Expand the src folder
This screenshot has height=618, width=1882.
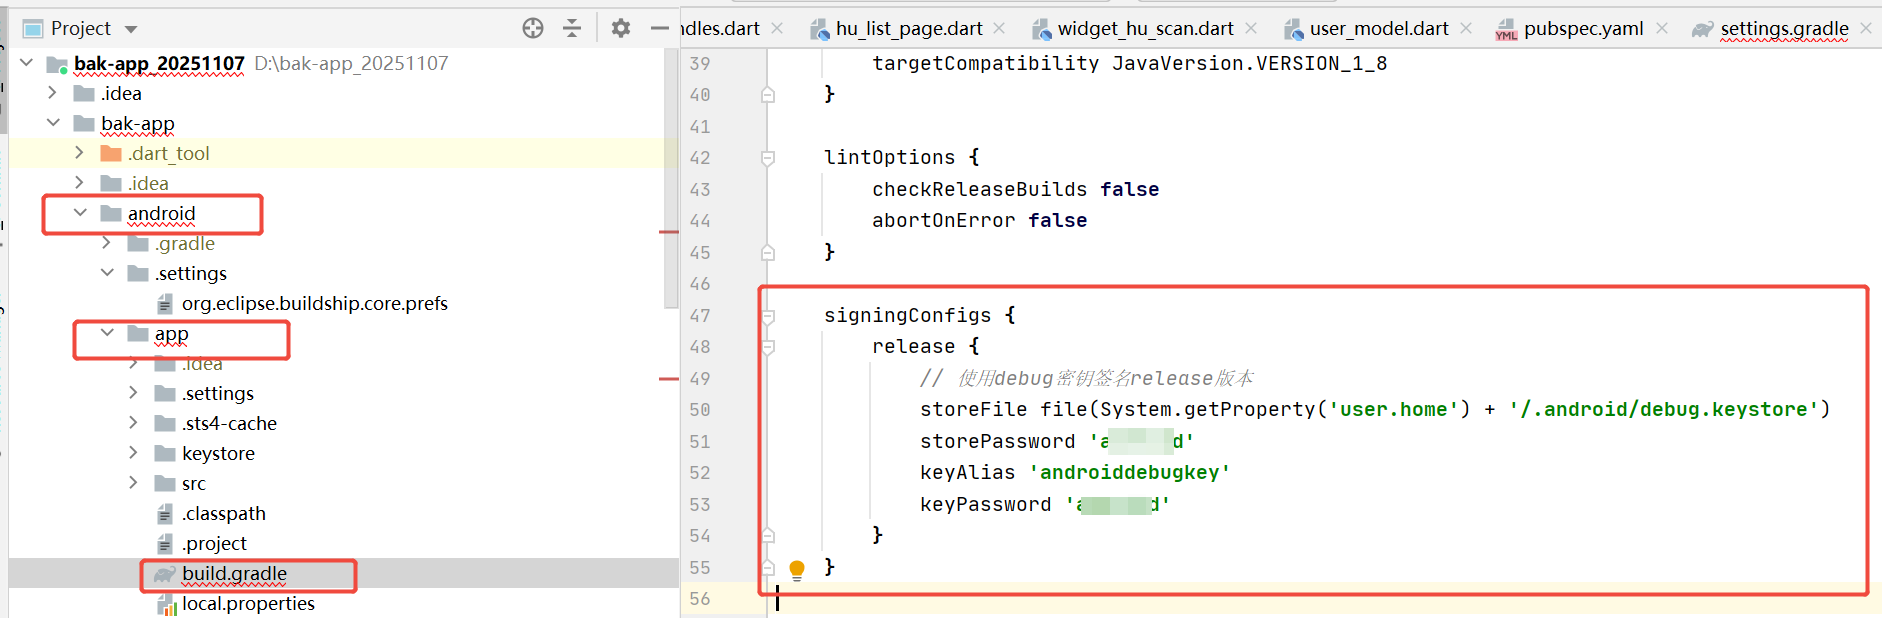134,483
